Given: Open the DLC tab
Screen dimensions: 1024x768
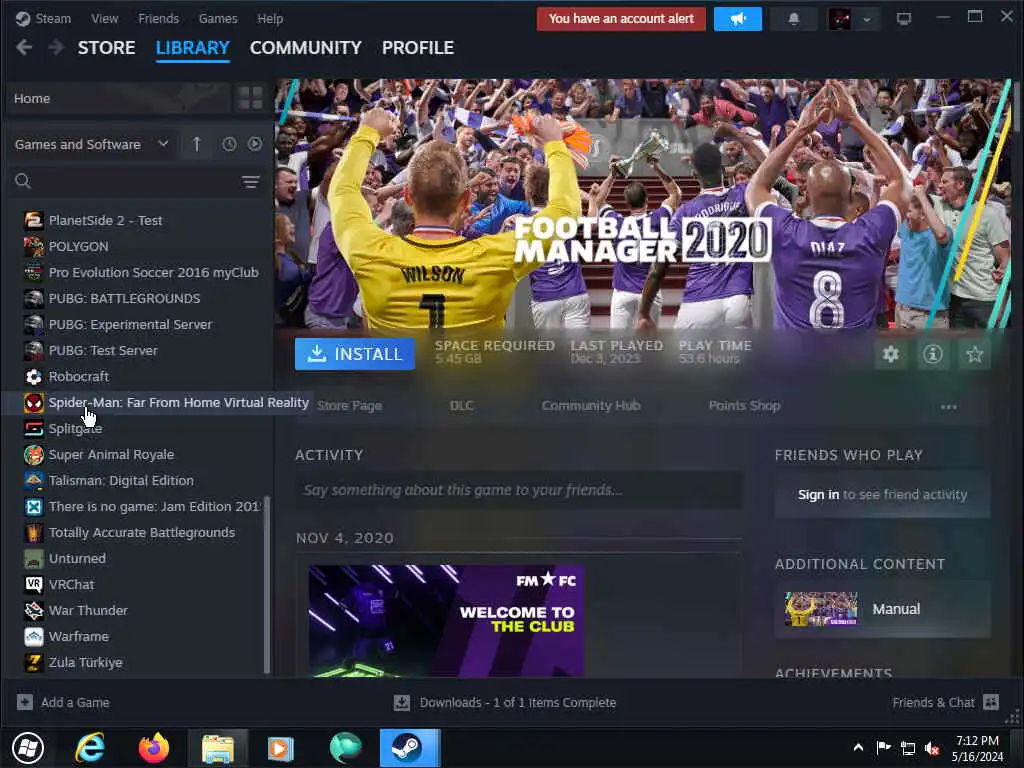Looking at the screenshot, I should 461,406.
